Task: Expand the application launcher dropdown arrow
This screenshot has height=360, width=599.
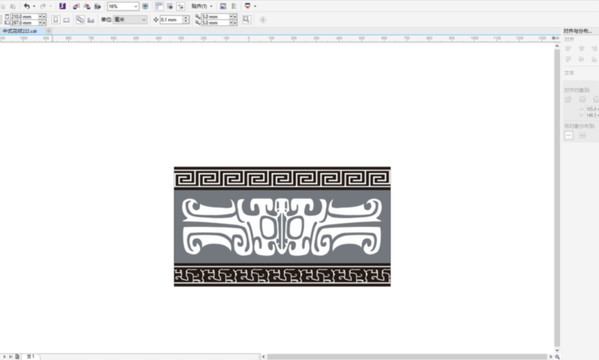Action: (x=255, y=6)
